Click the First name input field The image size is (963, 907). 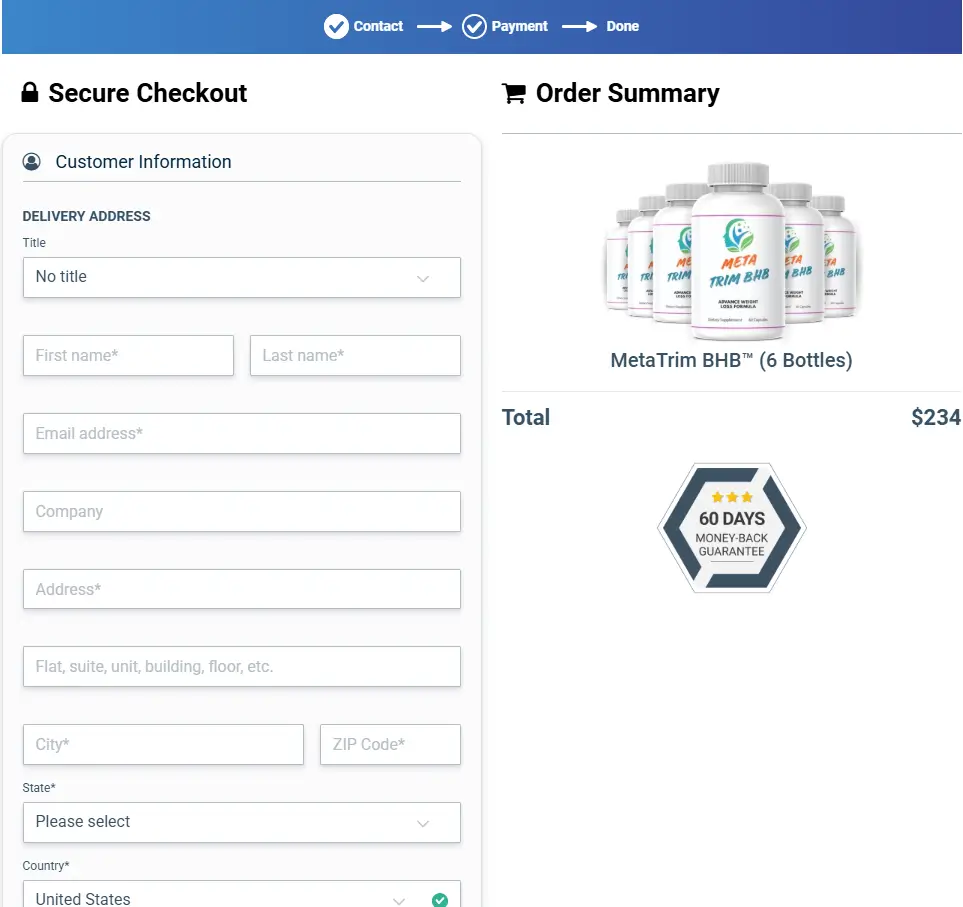128,355
